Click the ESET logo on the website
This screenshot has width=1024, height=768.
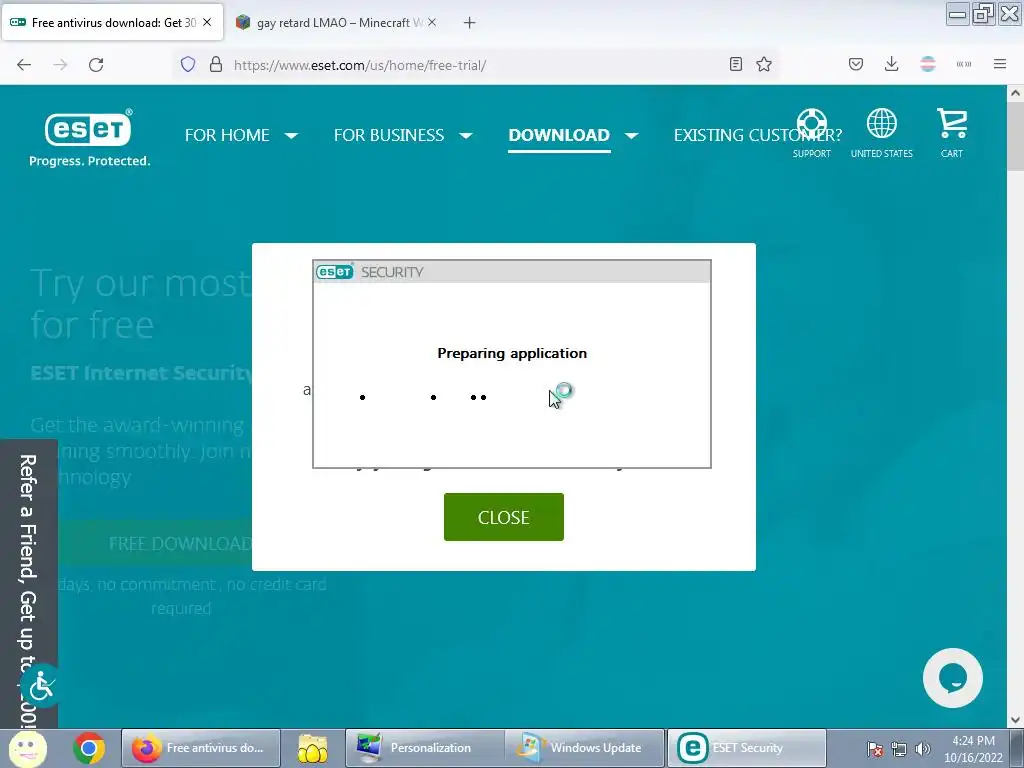(89, 127)
